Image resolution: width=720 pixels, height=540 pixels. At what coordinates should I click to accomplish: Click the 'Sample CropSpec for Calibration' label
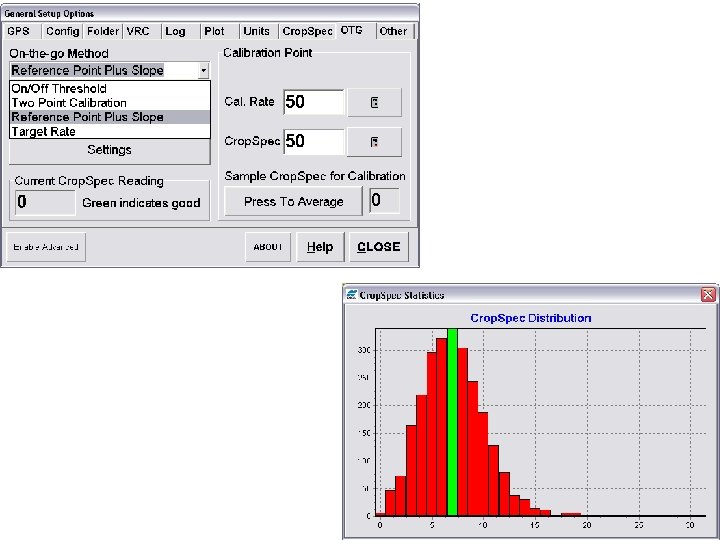(315, 176)
